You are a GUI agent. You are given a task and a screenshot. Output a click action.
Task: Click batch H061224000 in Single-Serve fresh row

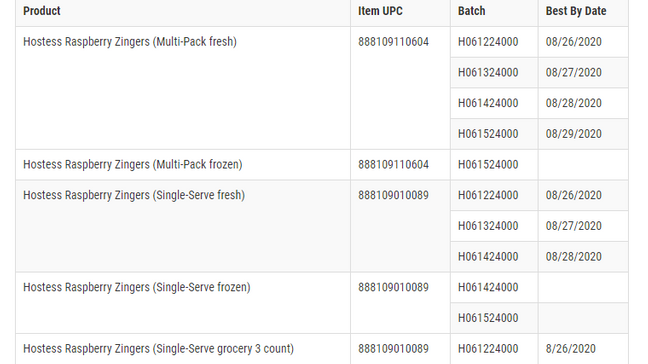click(x=488, y=195)
